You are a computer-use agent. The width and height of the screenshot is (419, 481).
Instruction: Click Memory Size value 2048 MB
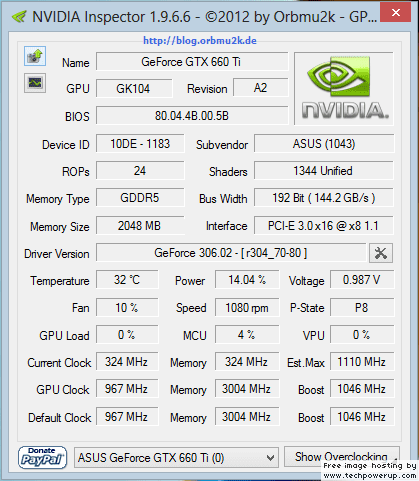tap(140, 226)
